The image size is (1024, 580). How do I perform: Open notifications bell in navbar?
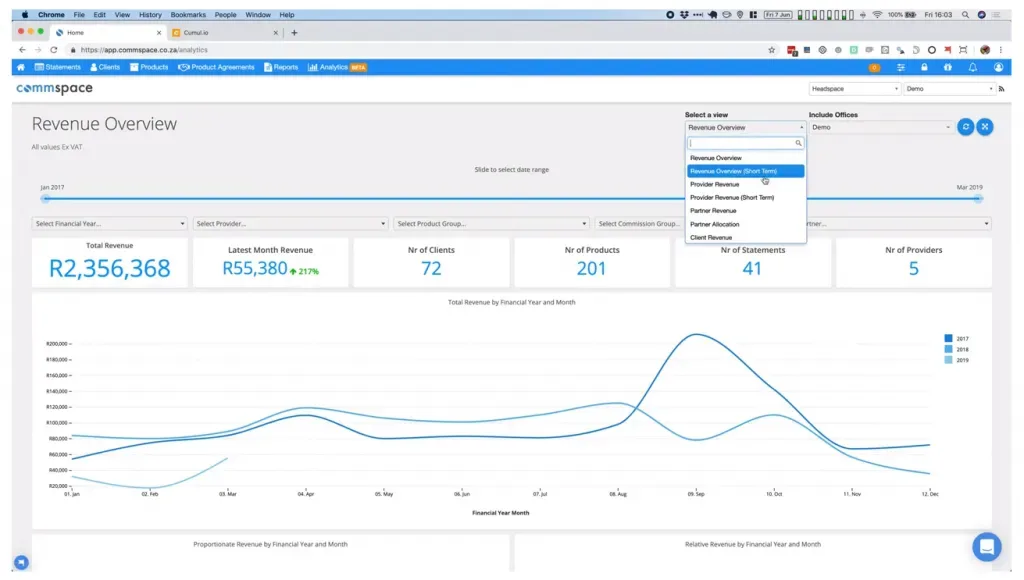pyautogui.click(x=972, y=67)
